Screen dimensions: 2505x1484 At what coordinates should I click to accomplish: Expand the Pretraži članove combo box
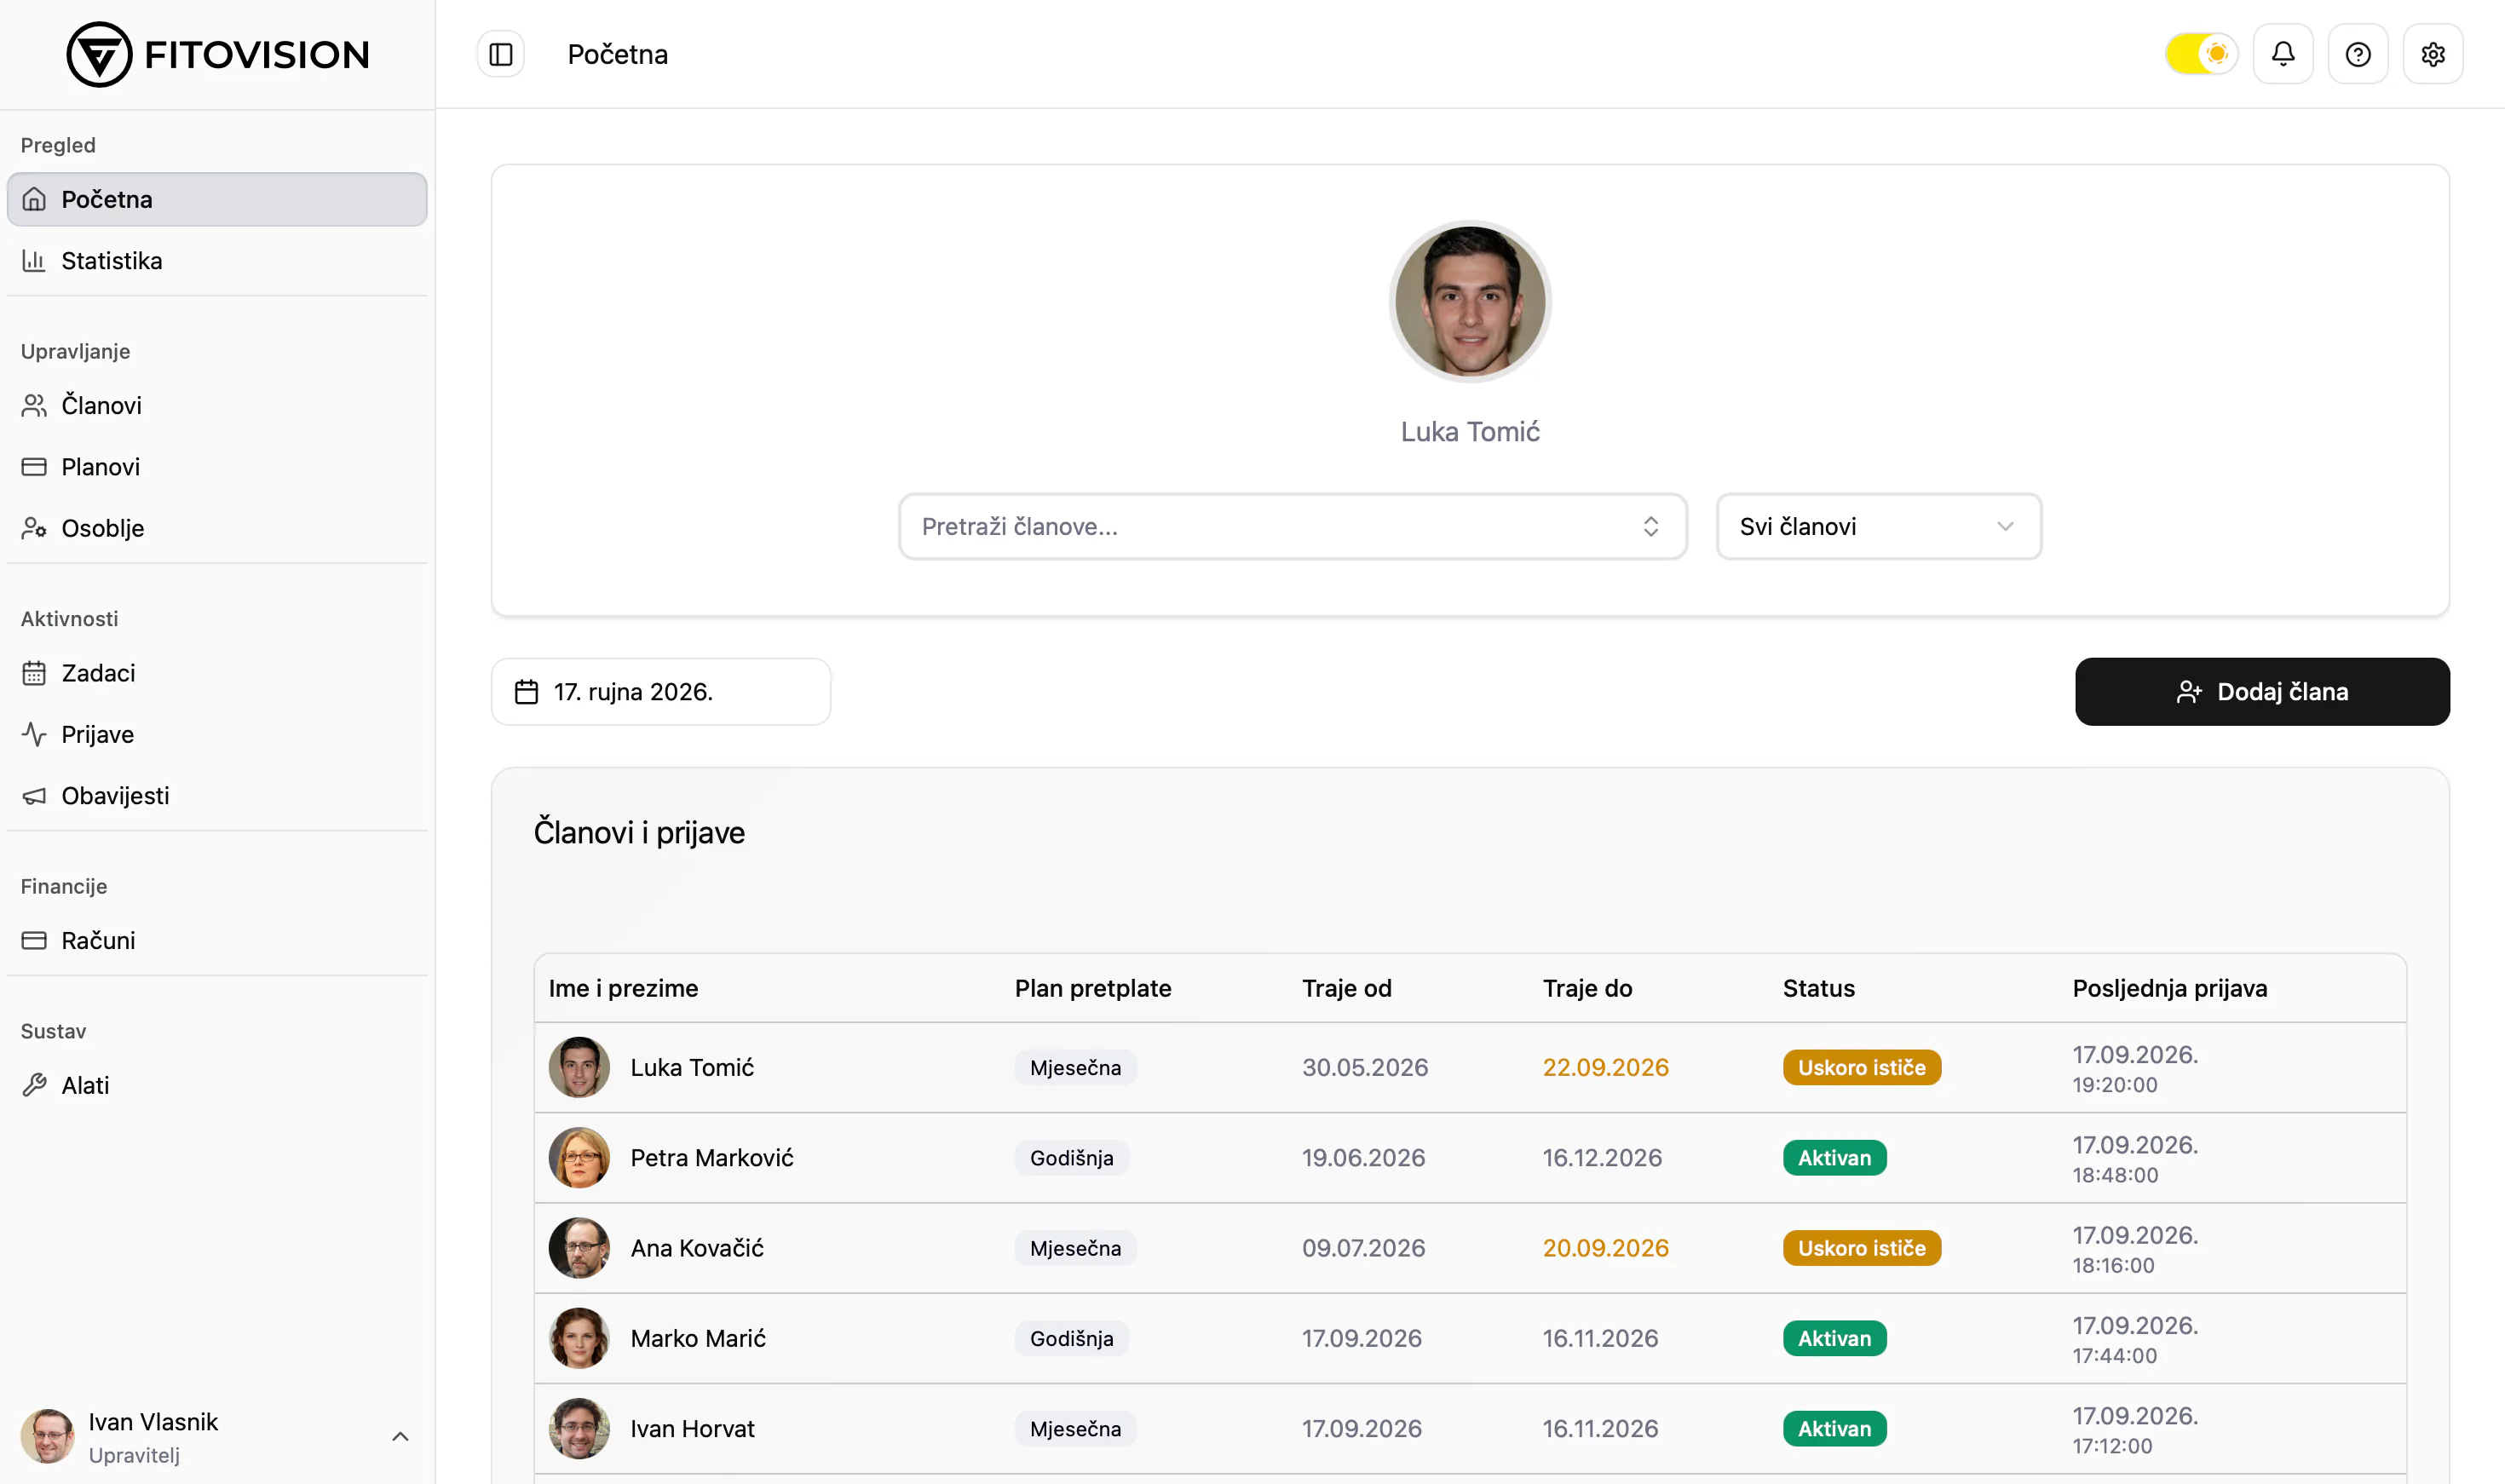[1292, 527]
